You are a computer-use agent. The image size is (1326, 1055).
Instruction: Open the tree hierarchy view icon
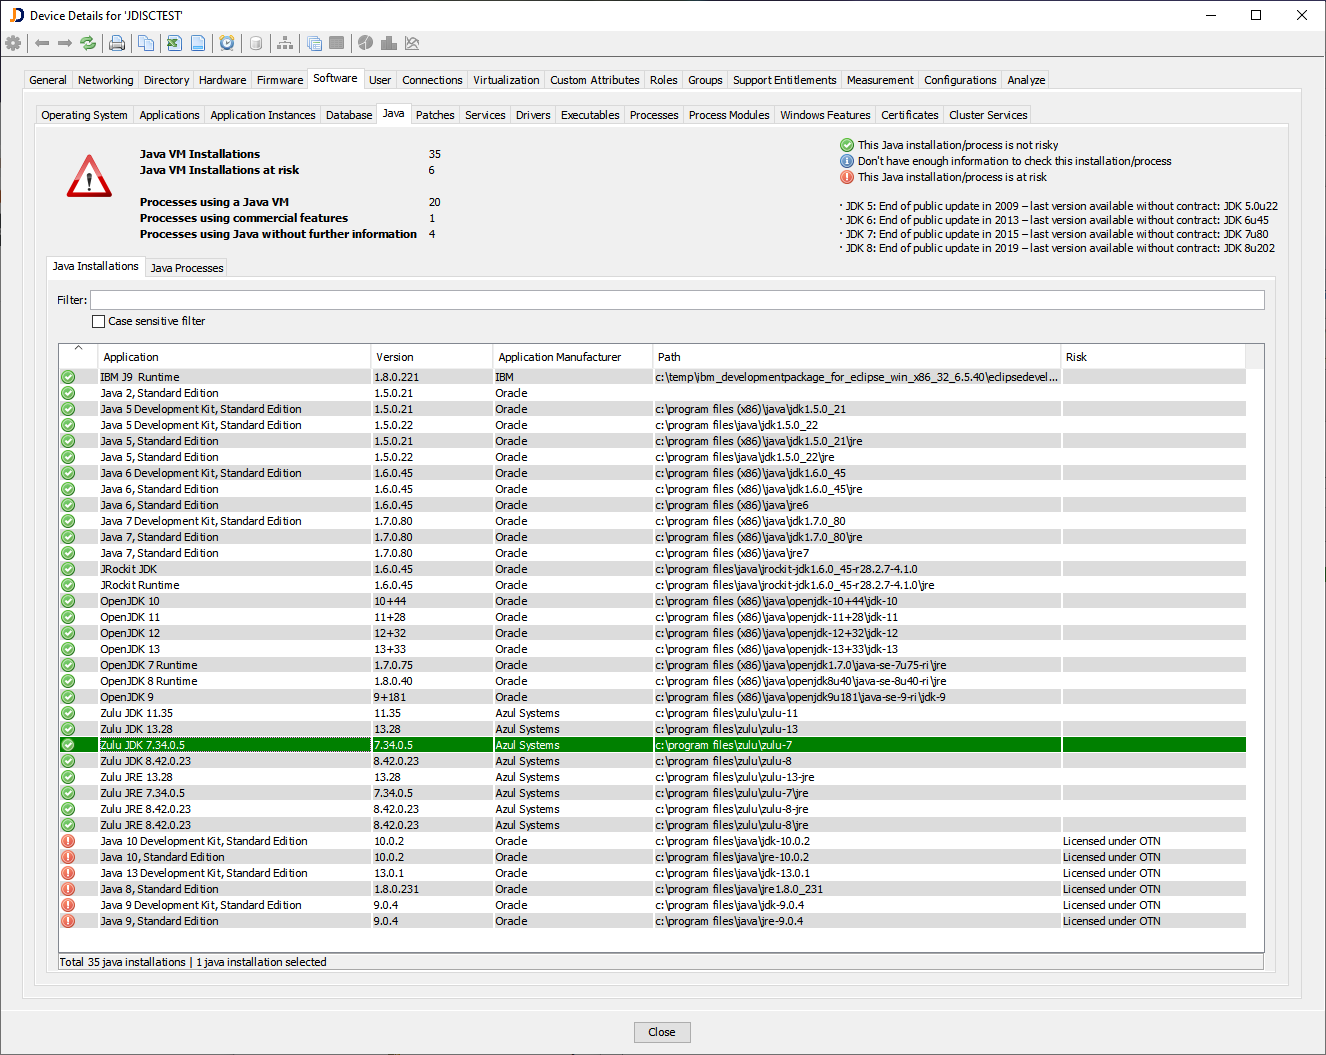click(x=284, y=43)
